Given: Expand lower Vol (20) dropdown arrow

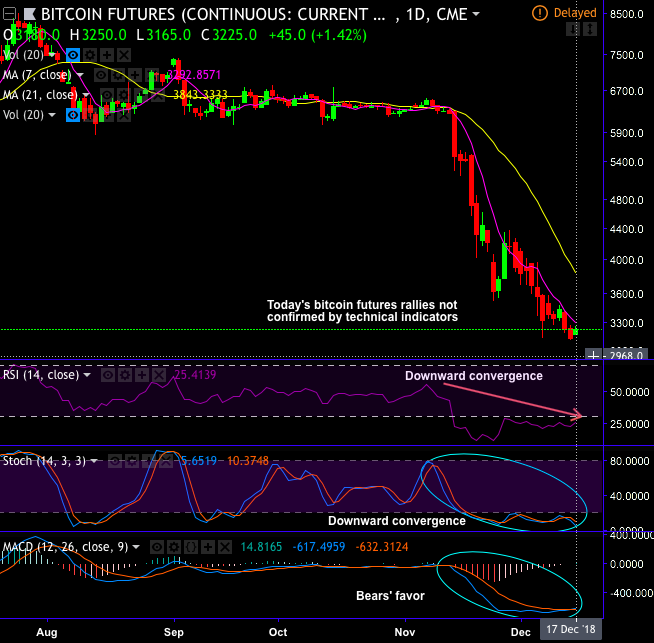Looking at the screenshot, I should tap(52, 115).
